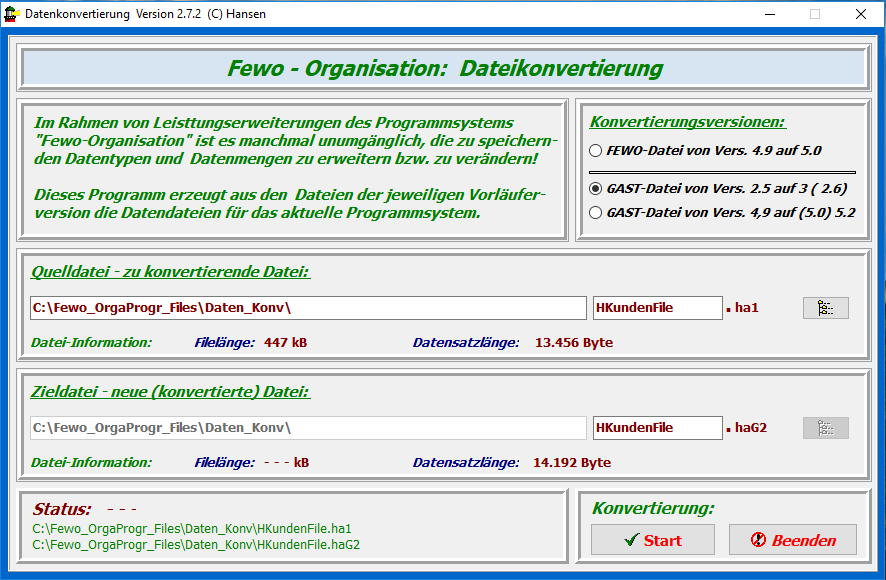Select the target HKundenFile filename field
This screenshot has width=886, height=580.
click(656, 428)
